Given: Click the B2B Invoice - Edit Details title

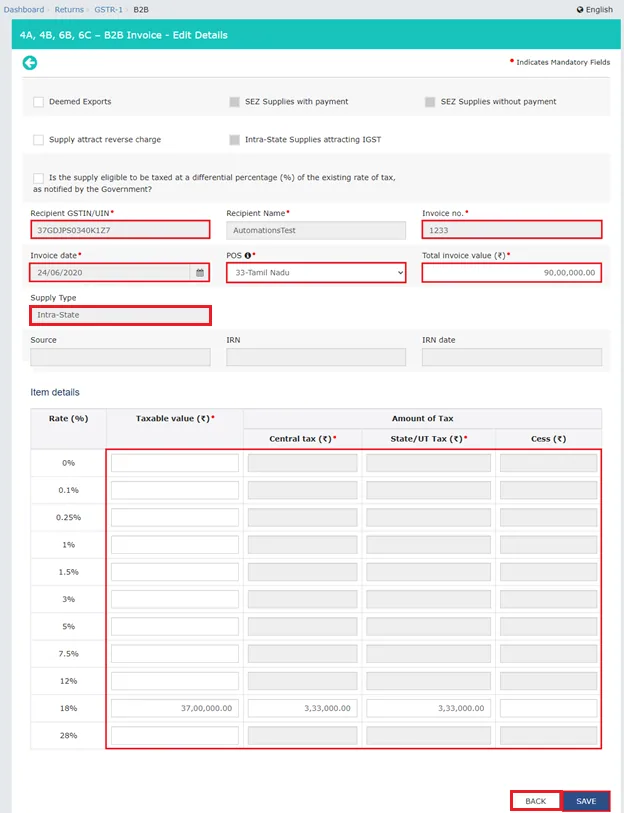Looking at the screenshot, I should (123, 35).
